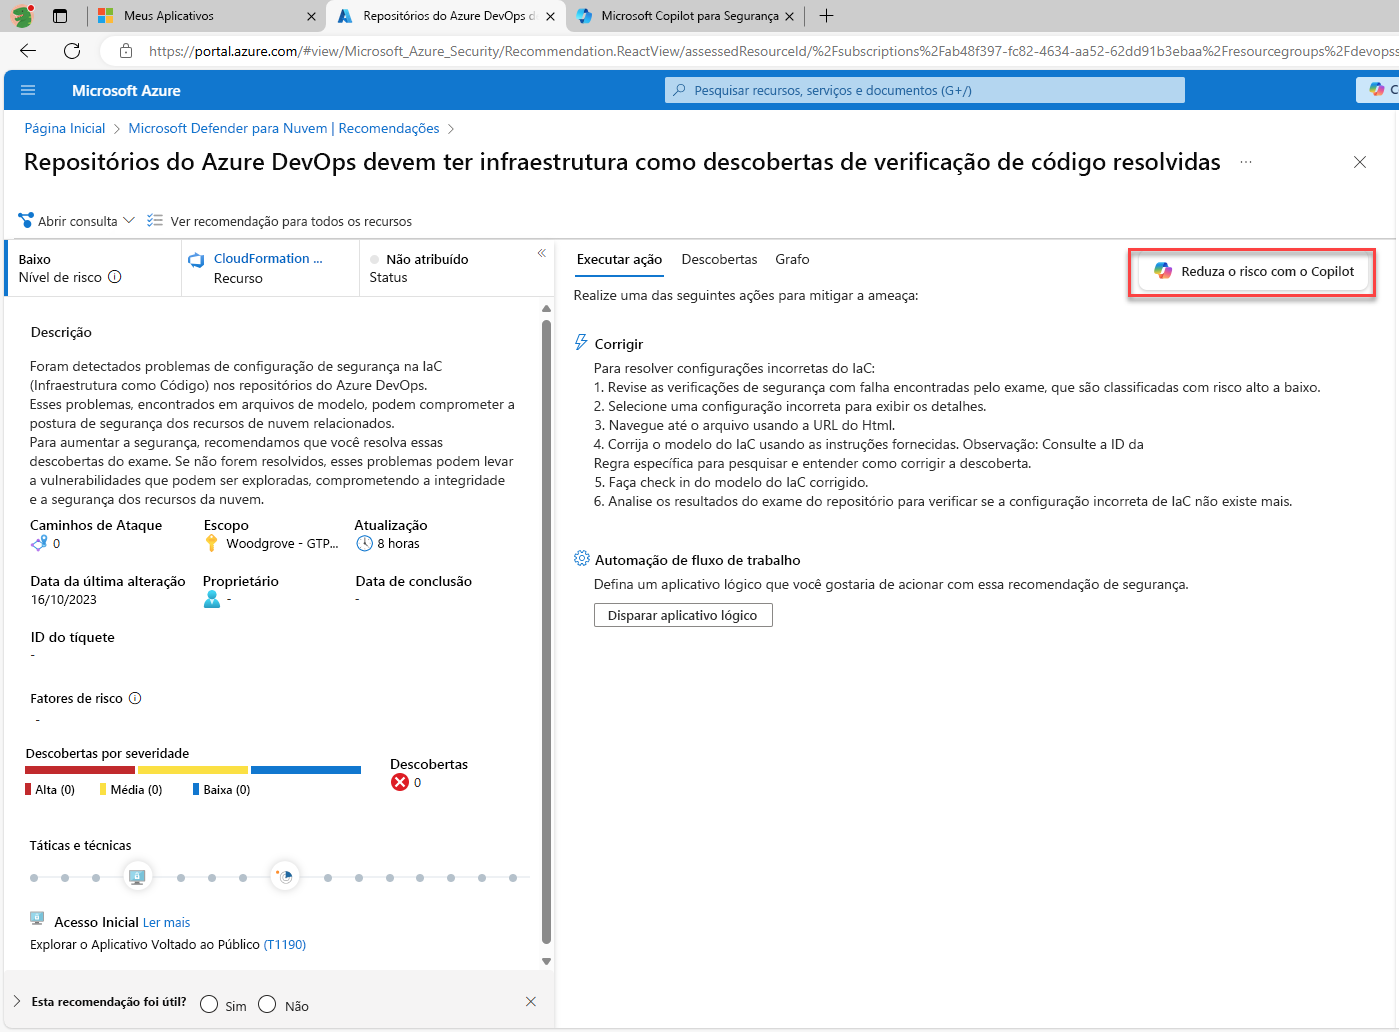Select the Initial Access tactic icon on timeline
1399x1032 pixels.
tap(137, 877)
